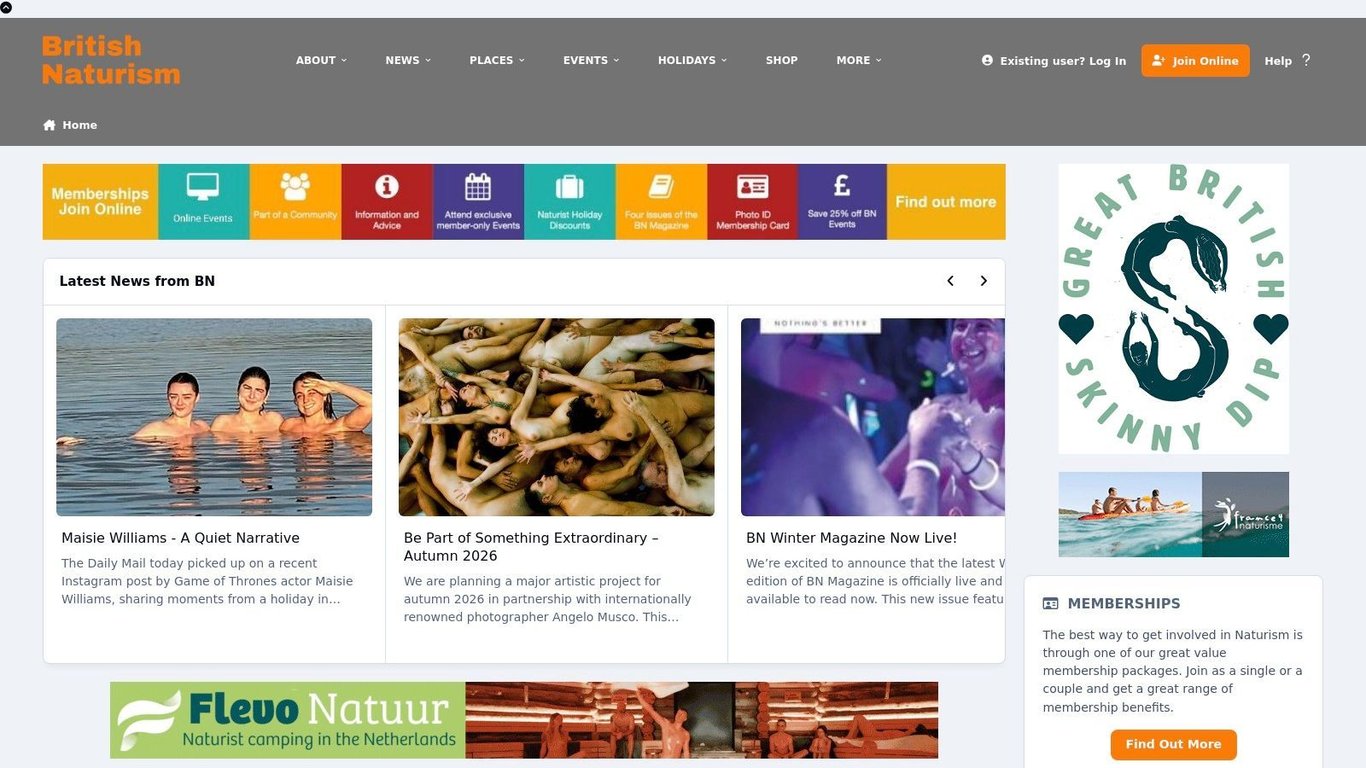Click the Part of a Community people icon
This screenshot has width=1366, height=768.
point(294,190)
